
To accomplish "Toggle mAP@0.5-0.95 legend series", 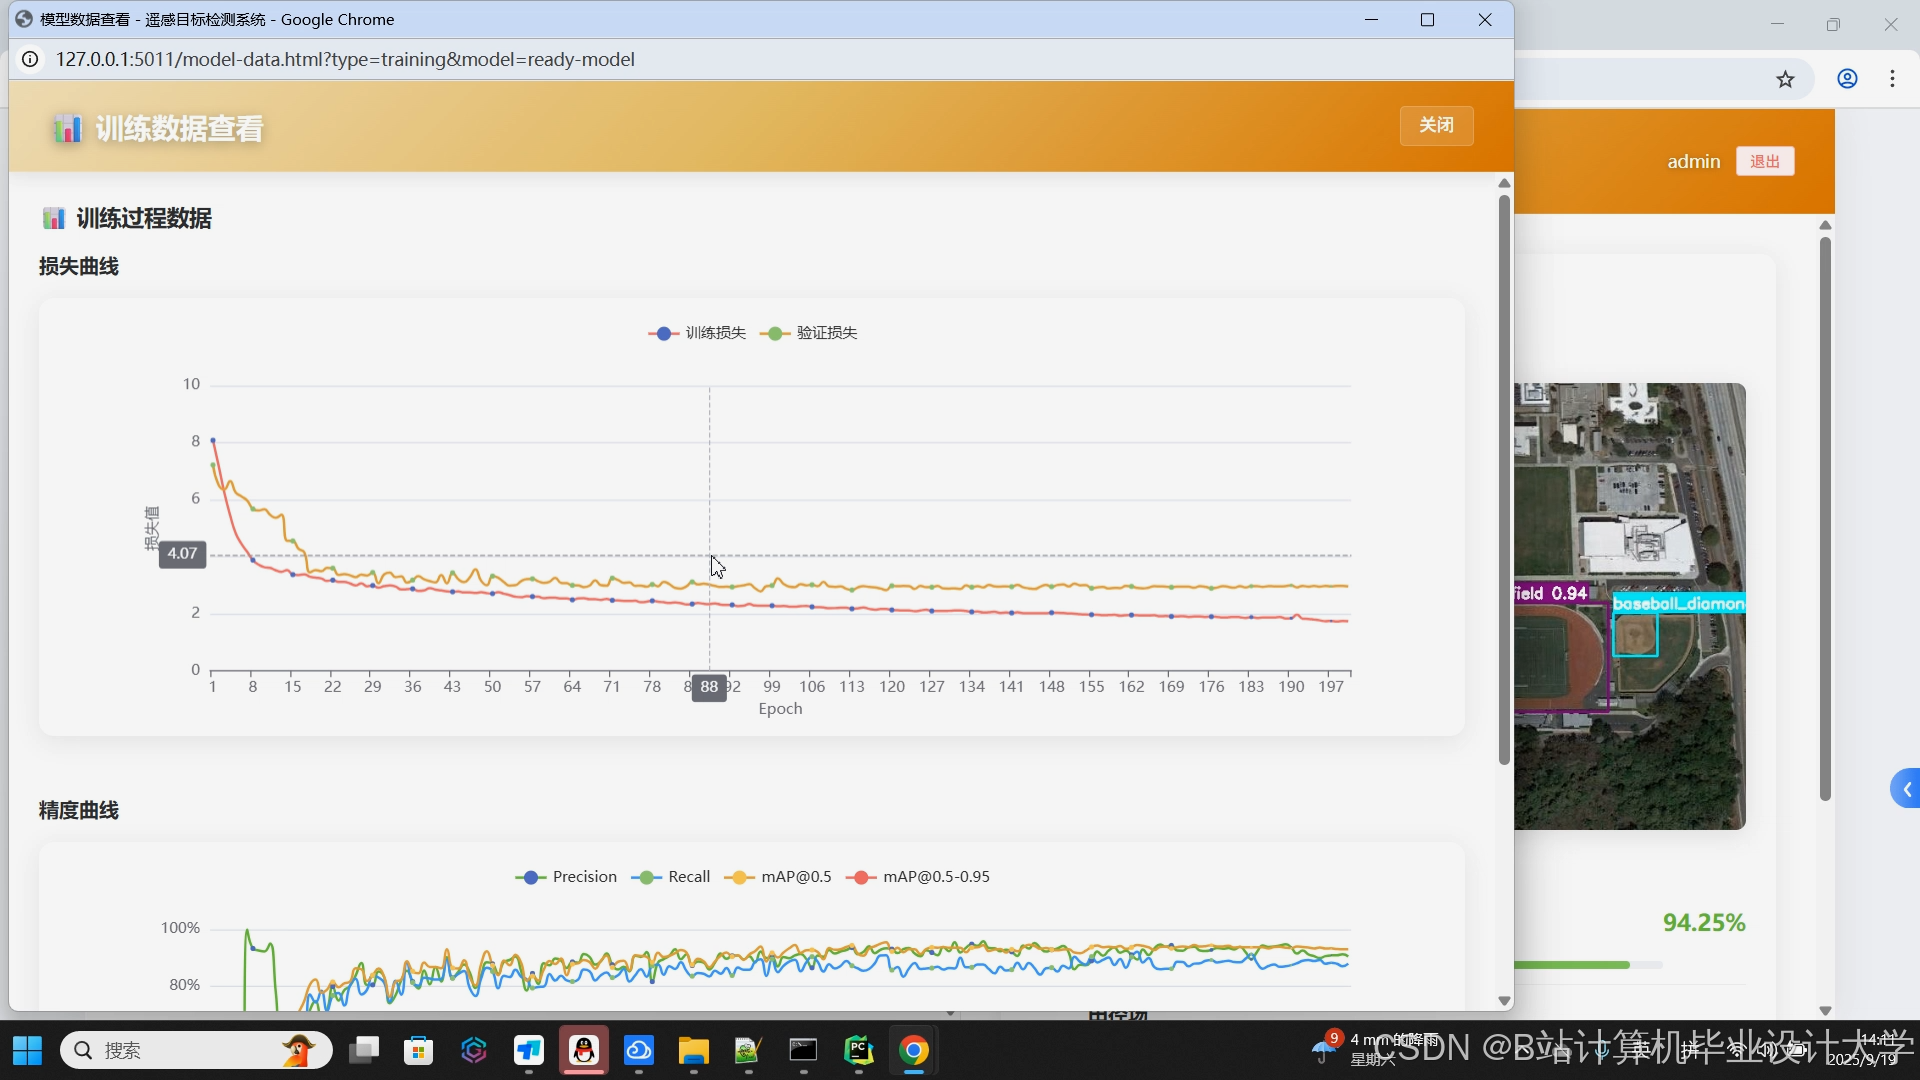I will (x=918, y=877).
